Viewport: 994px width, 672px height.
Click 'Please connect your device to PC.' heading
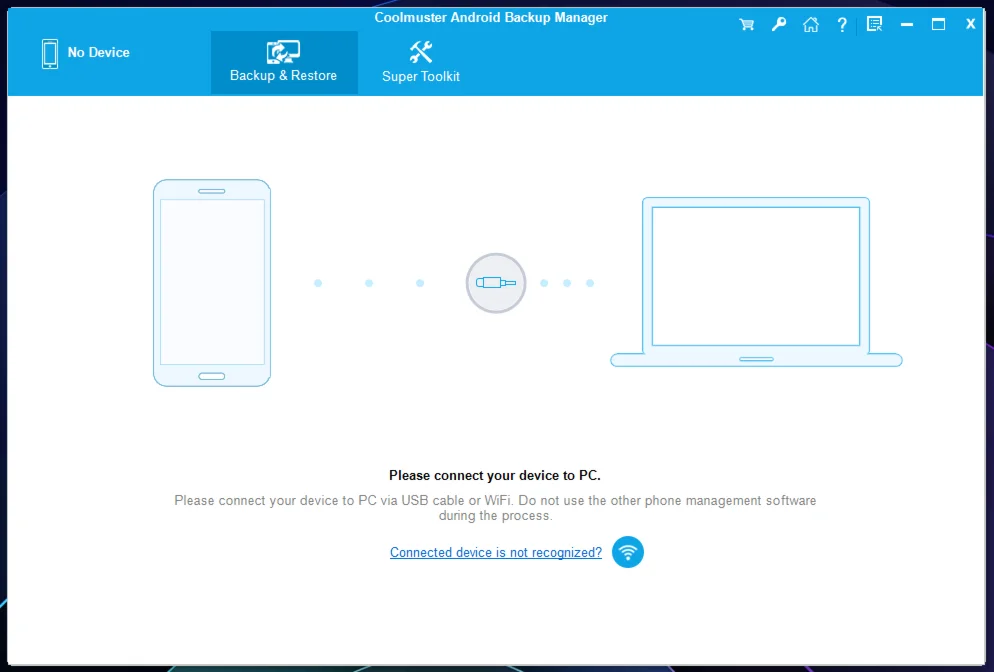[494, 475]
